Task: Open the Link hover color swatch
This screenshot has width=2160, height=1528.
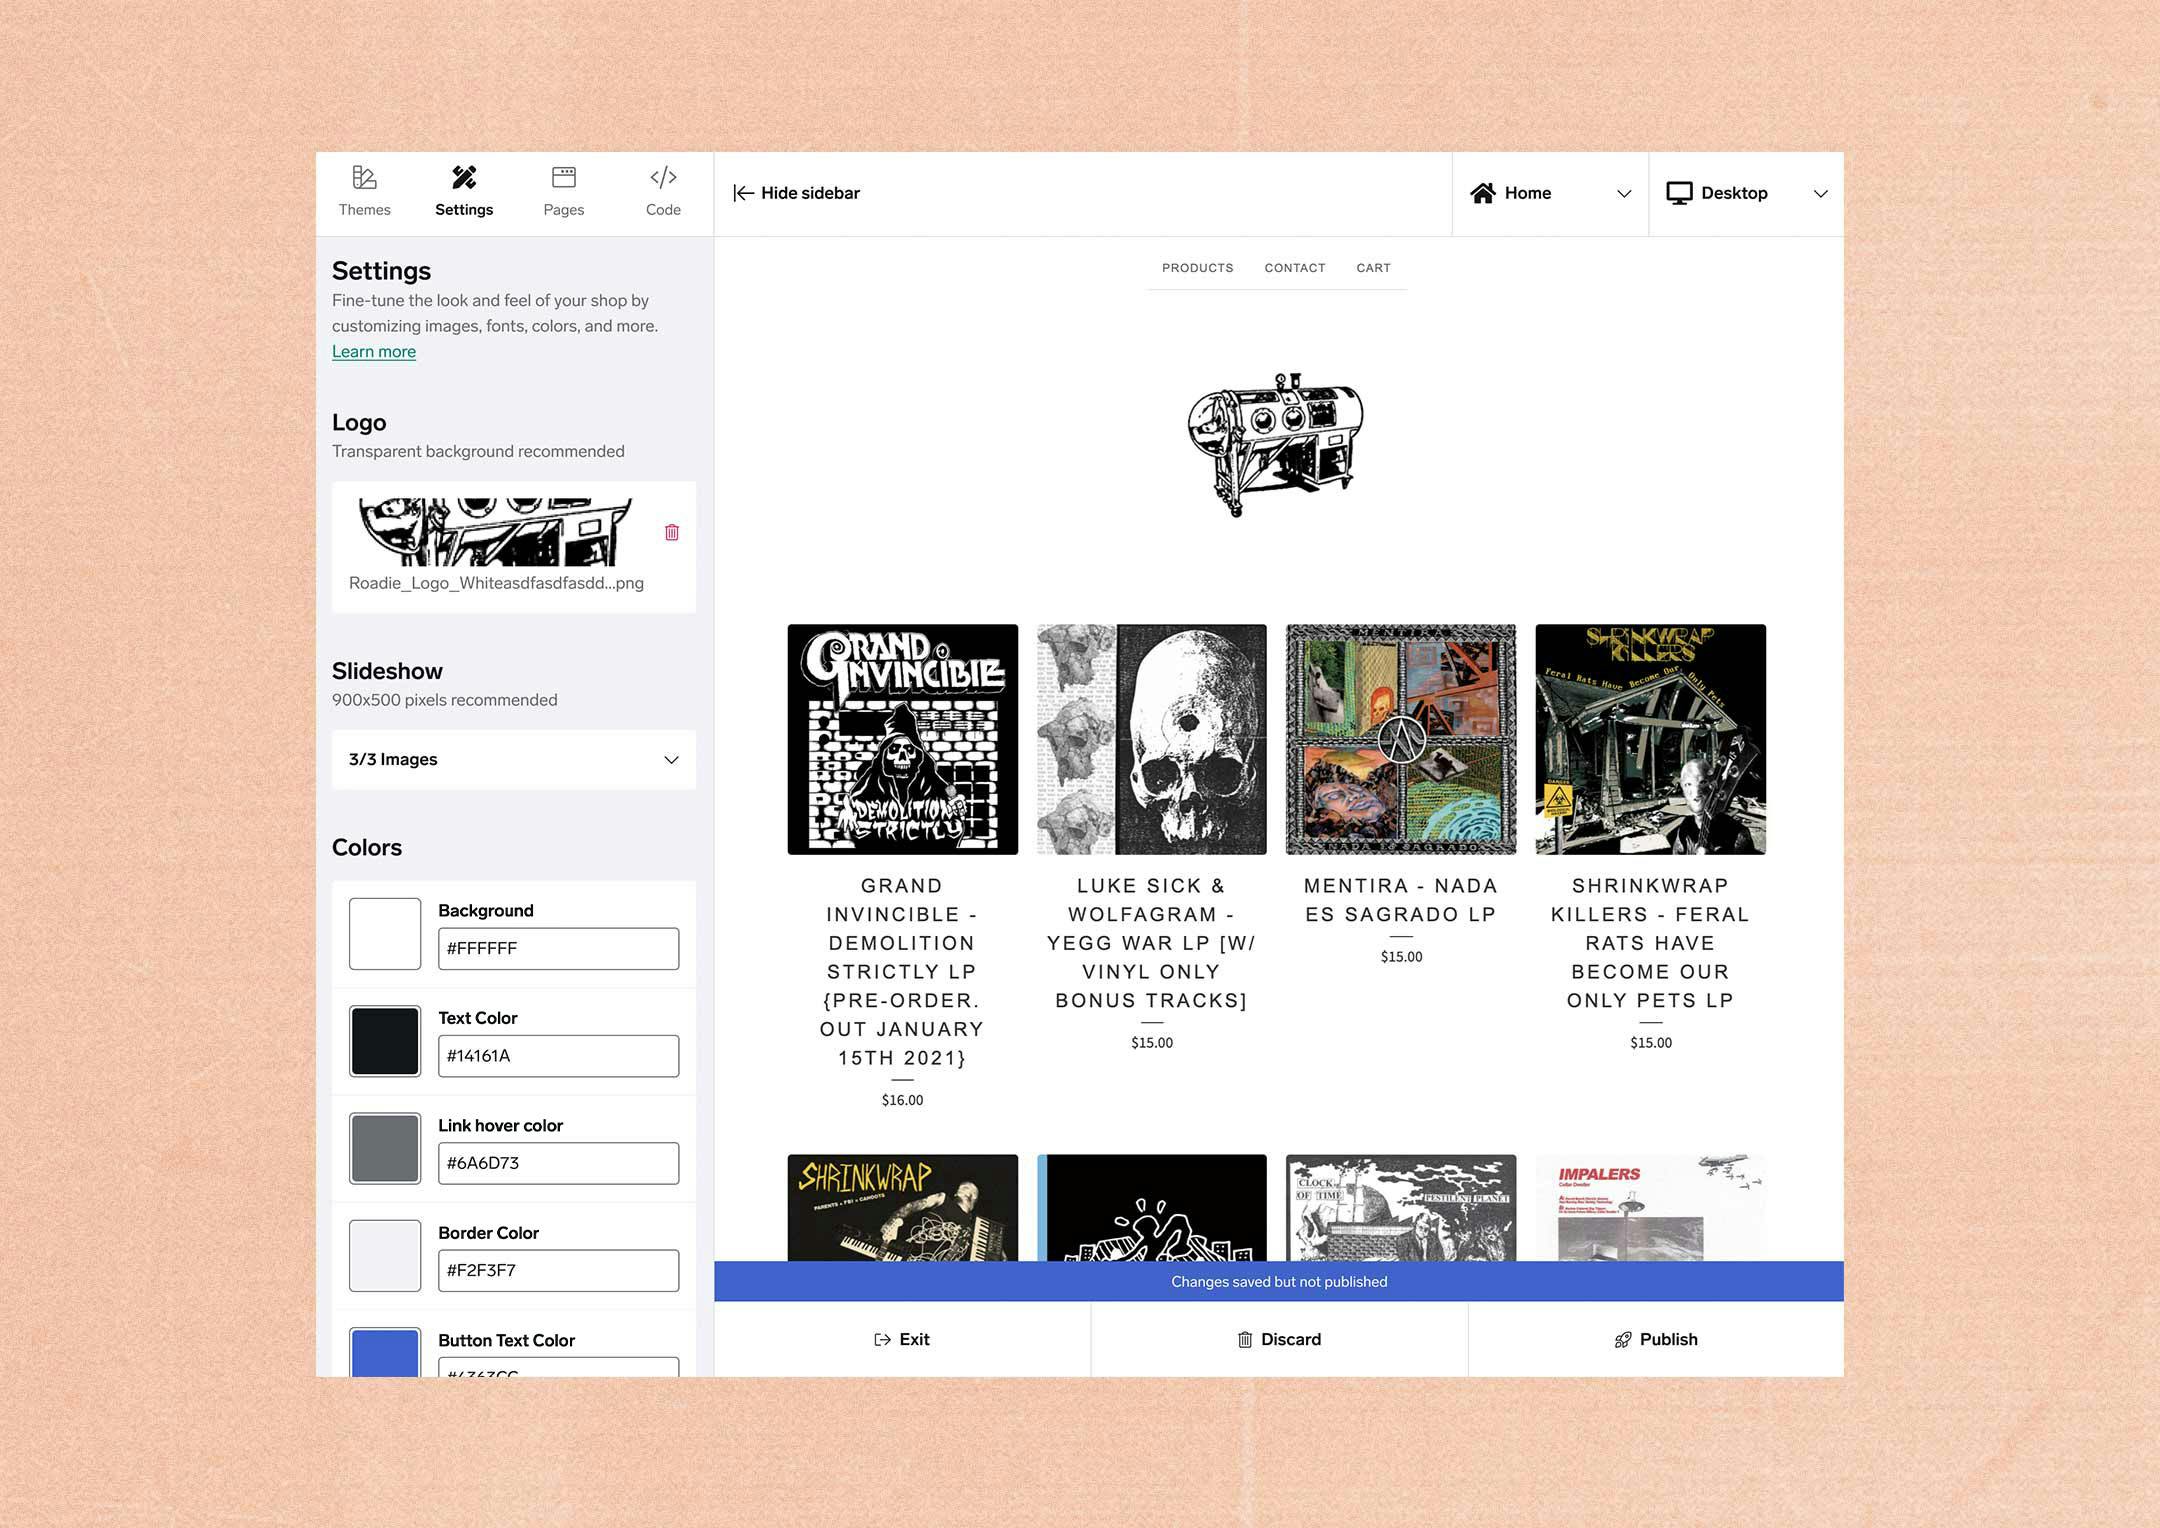Action: click(x=385, y=1148)
